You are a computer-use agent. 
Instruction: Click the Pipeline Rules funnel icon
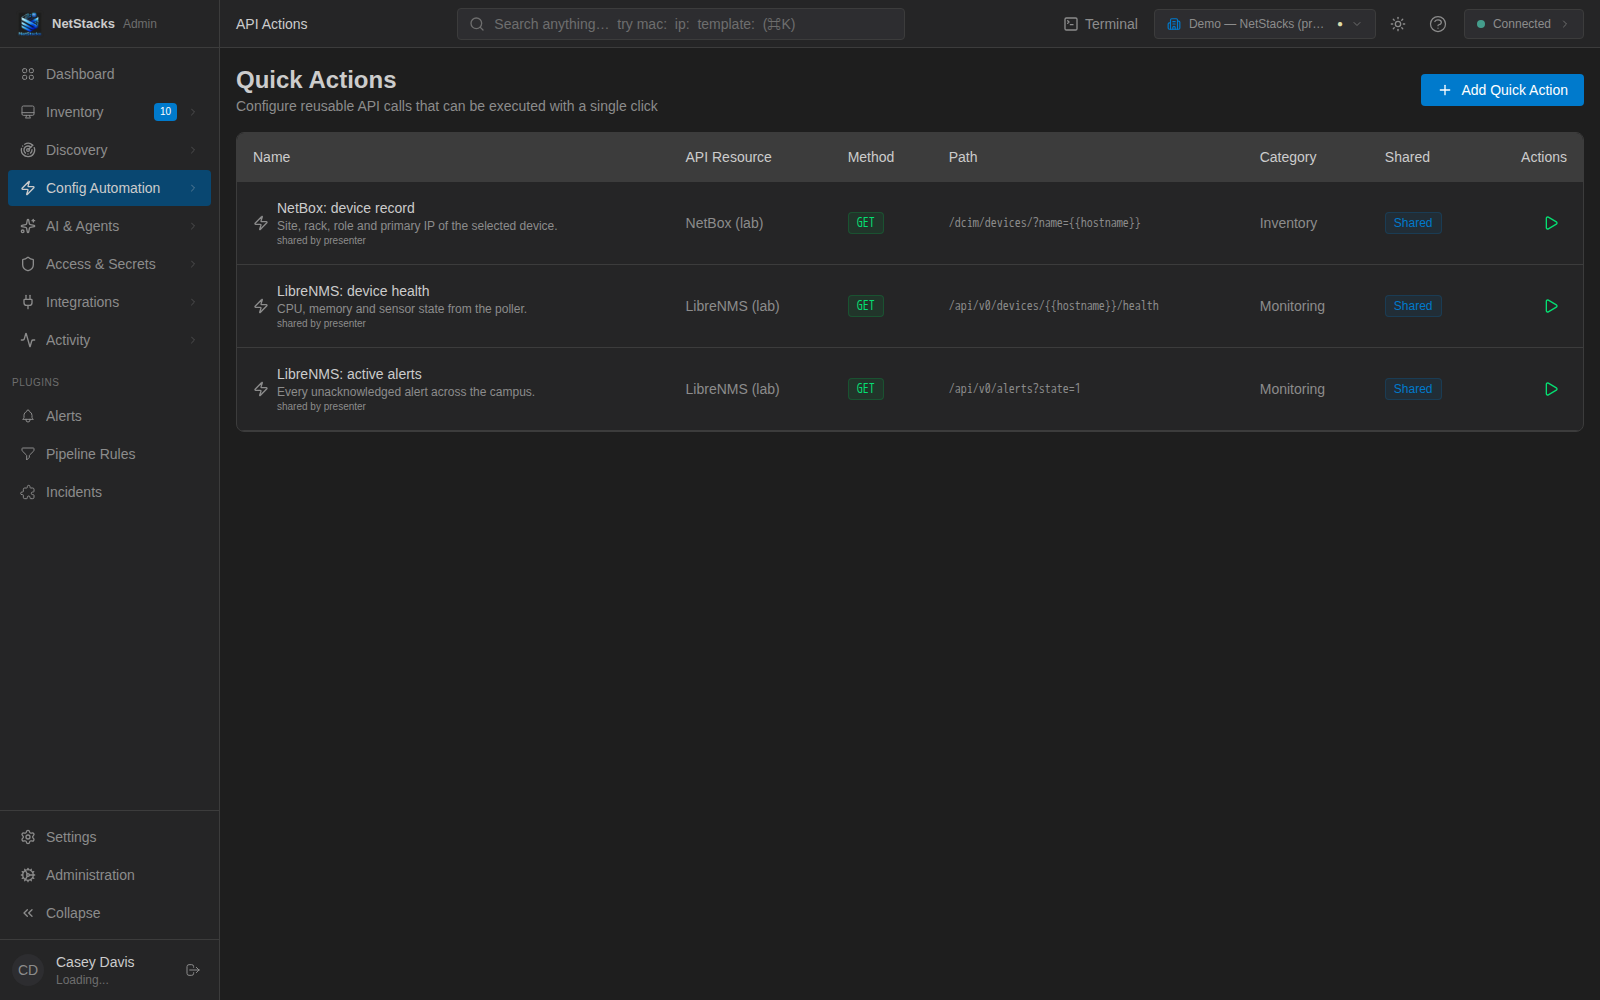[28, 454]
